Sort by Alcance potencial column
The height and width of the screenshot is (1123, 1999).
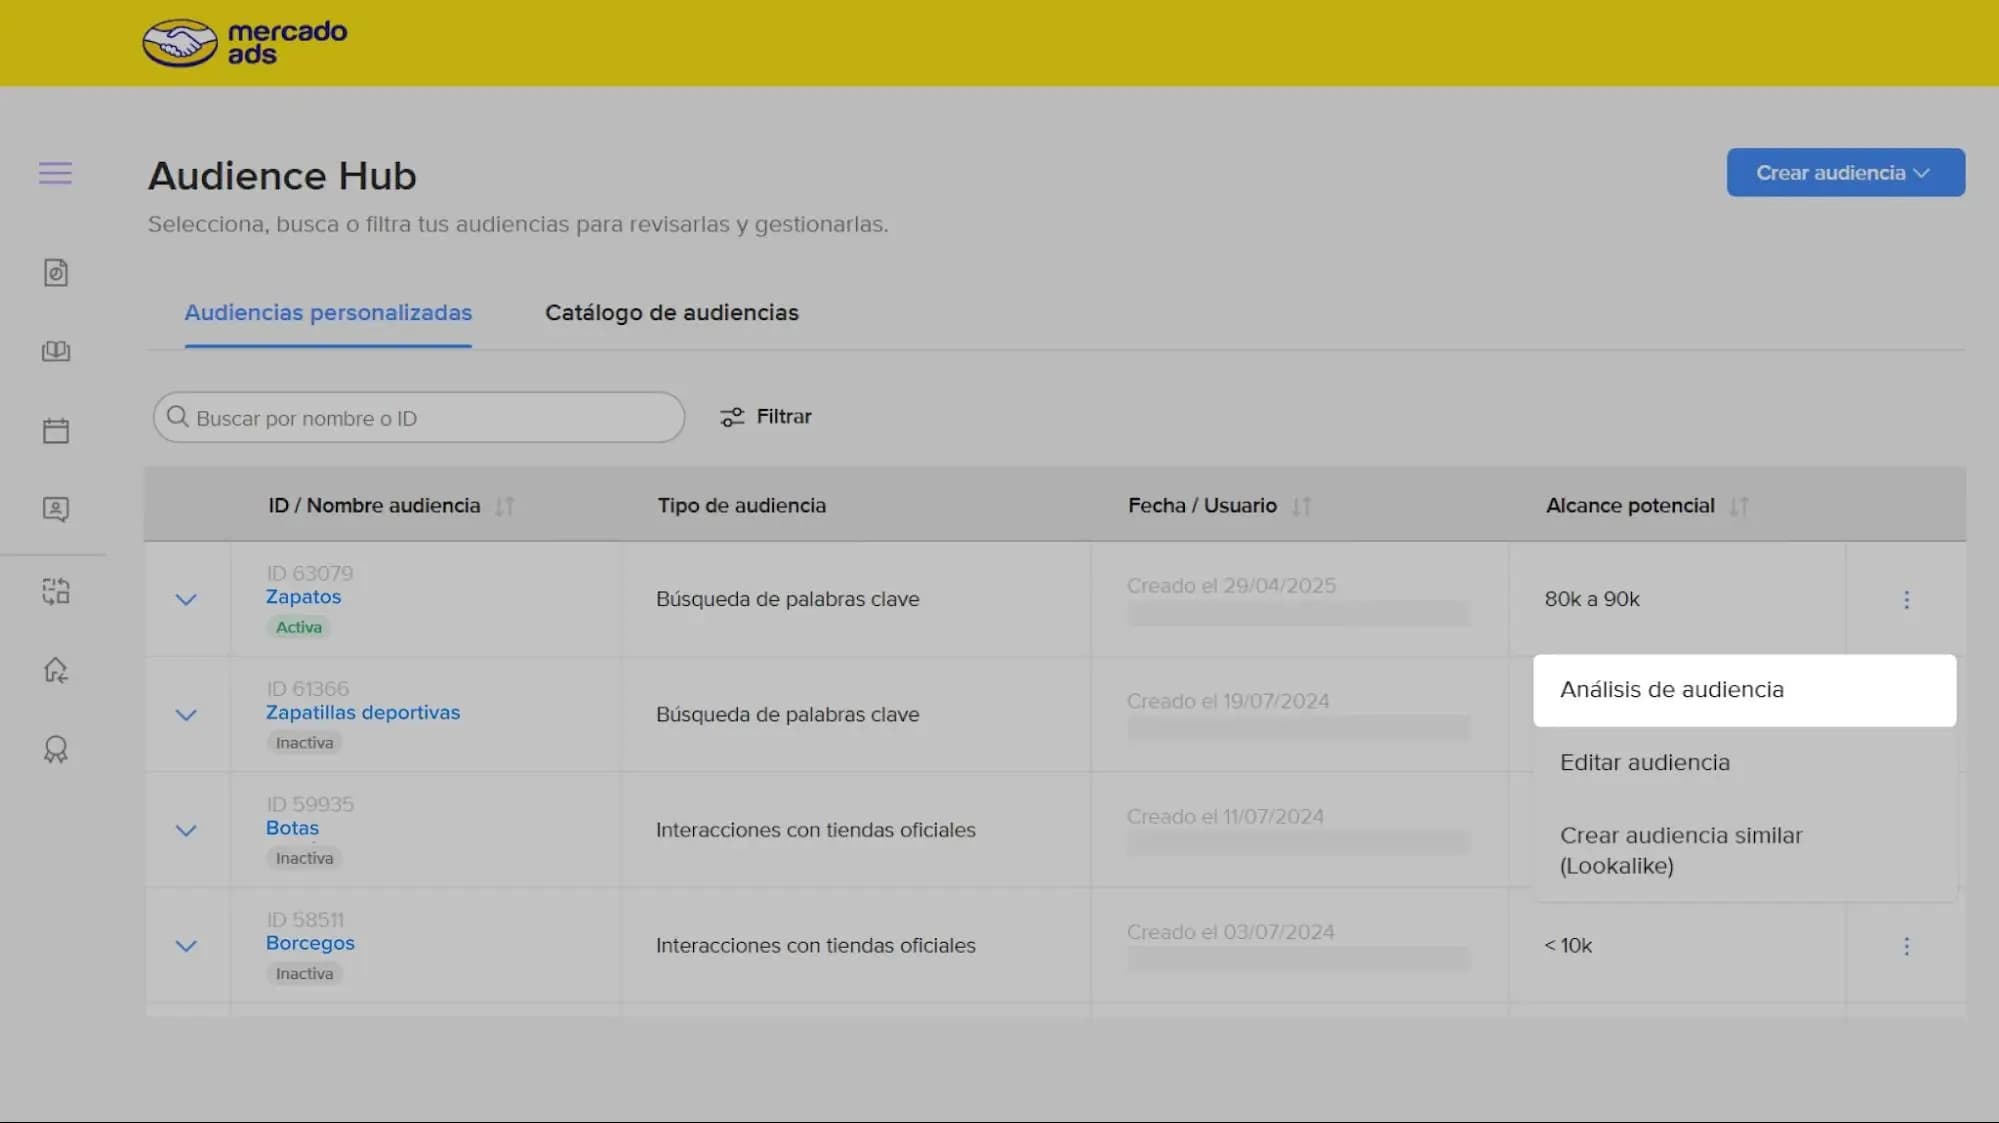click(1739, 506)
